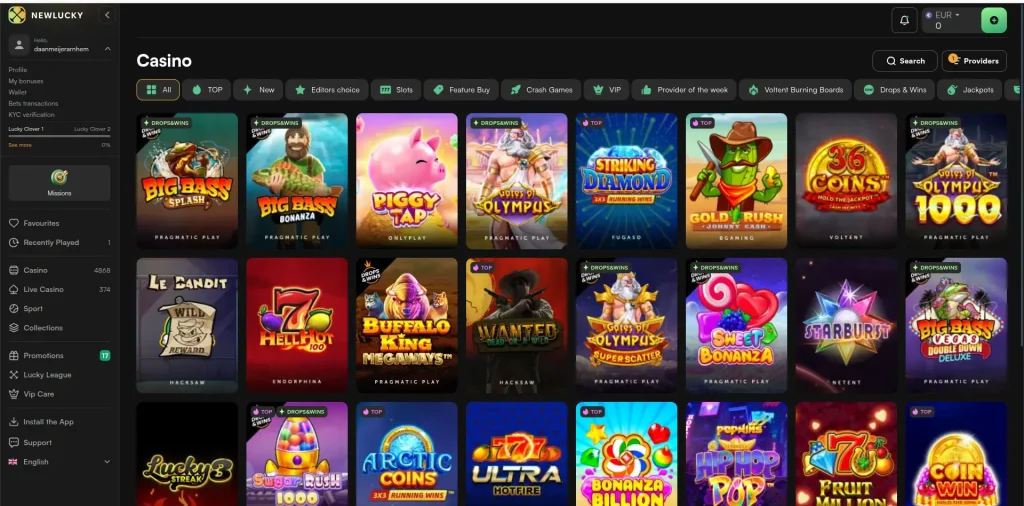This screenshot has height=506, width=1024.
Task: Click the See more link
Action: click(20, 145)
